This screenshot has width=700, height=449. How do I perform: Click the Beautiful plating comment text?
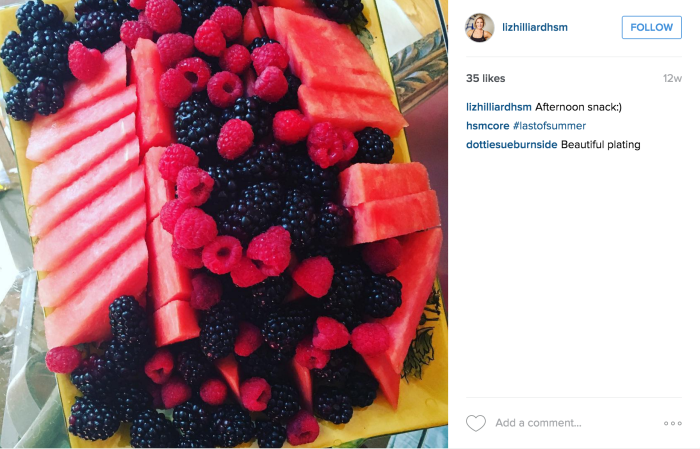point(600,145)
